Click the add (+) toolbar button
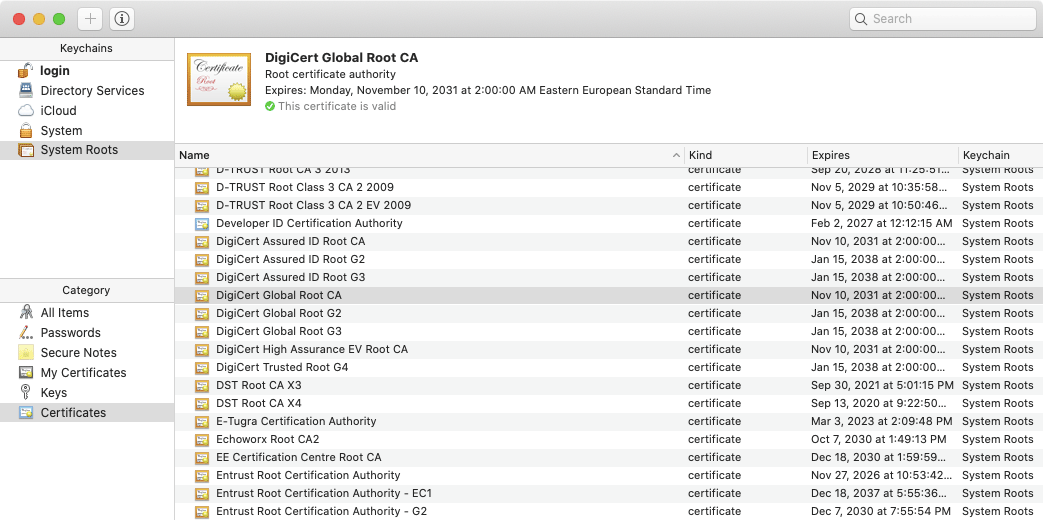Screen dimensions: 1043x520 tap(90, 19)
